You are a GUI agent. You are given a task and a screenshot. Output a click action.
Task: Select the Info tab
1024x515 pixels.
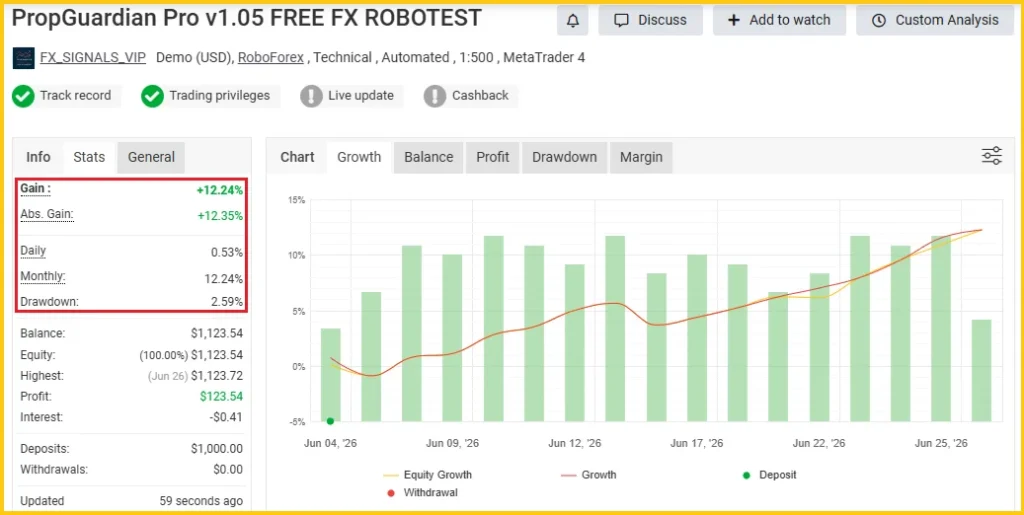tap(38, 157)
